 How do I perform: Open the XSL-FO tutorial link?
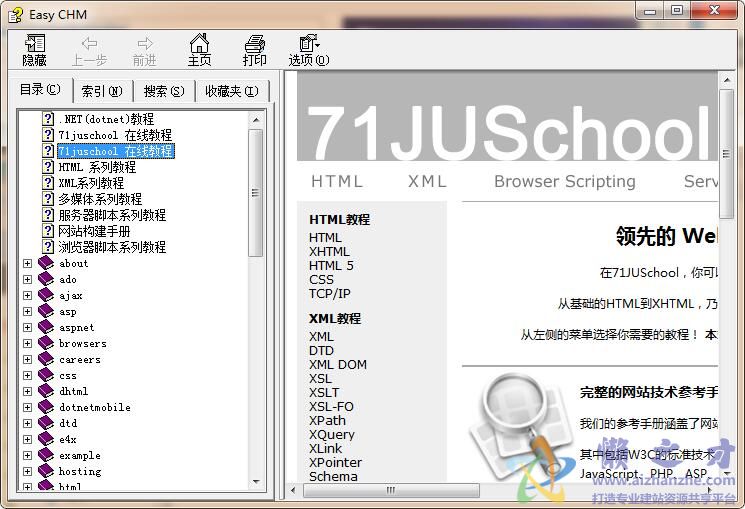point(331,406)
